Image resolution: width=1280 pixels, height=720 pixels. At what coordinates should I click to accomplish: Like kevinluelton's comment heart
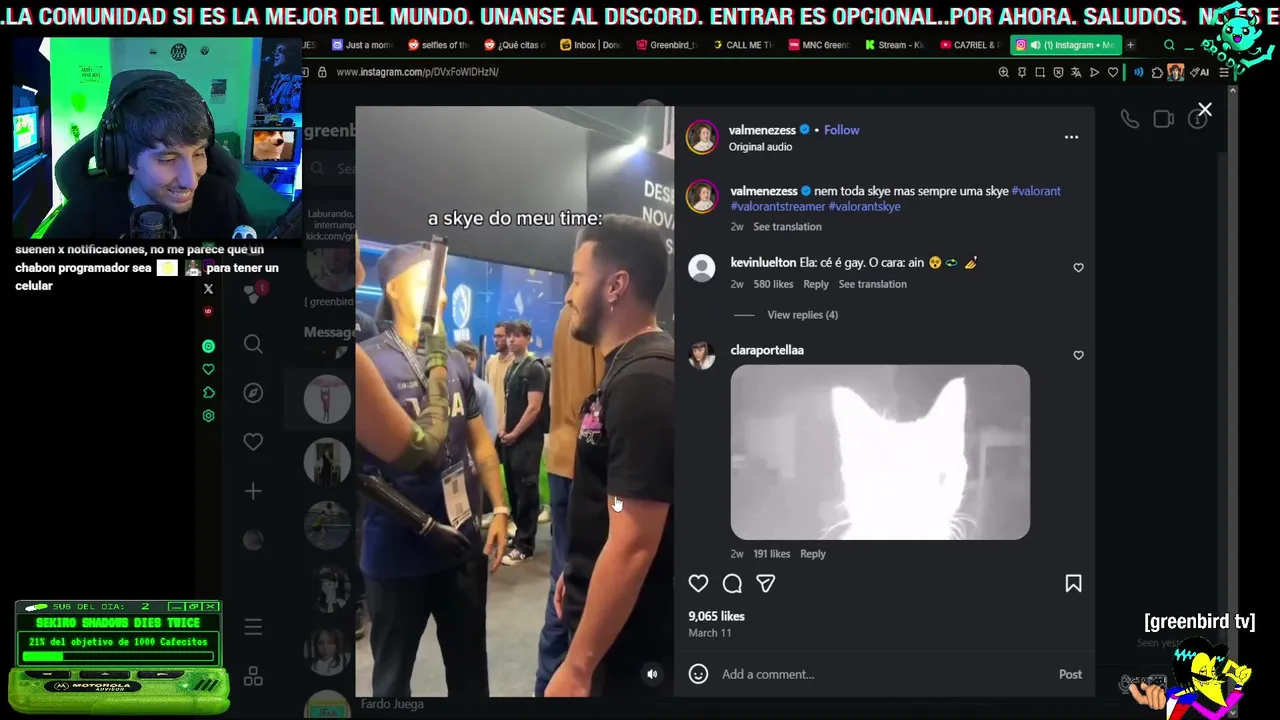pyautogui.click(x=1078, y=268)
